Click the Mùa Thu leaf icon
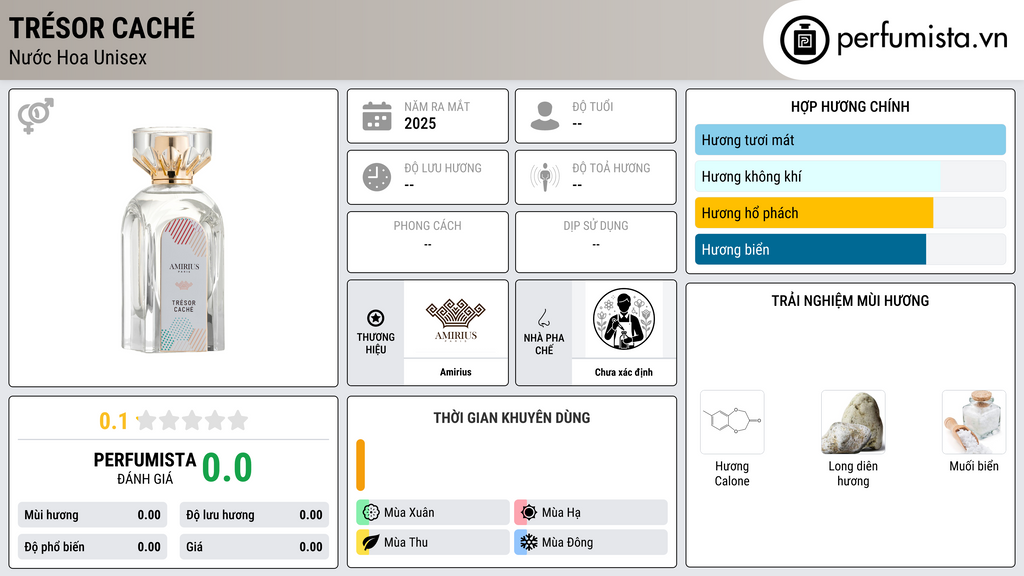Screen dimensions: 1024x576 (x=371, y=542)
